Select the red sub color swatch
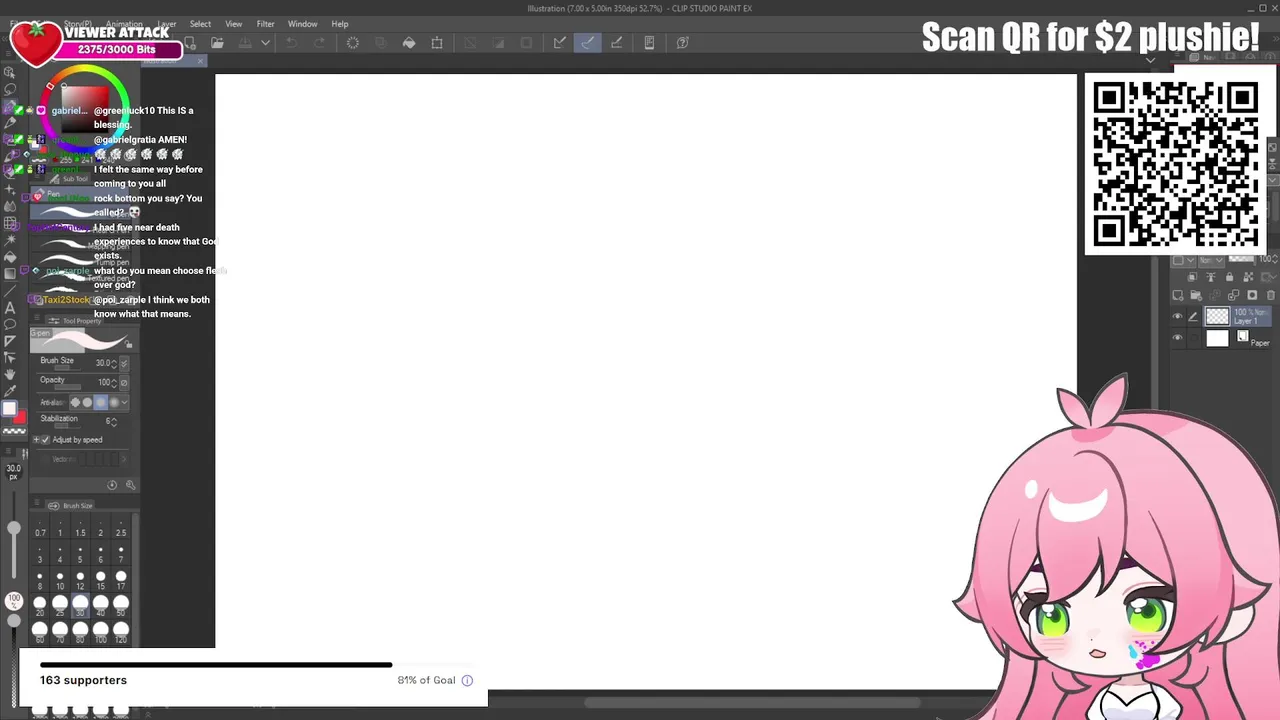This screenshot has width=1280, height=720. click(x=20, y=417)
